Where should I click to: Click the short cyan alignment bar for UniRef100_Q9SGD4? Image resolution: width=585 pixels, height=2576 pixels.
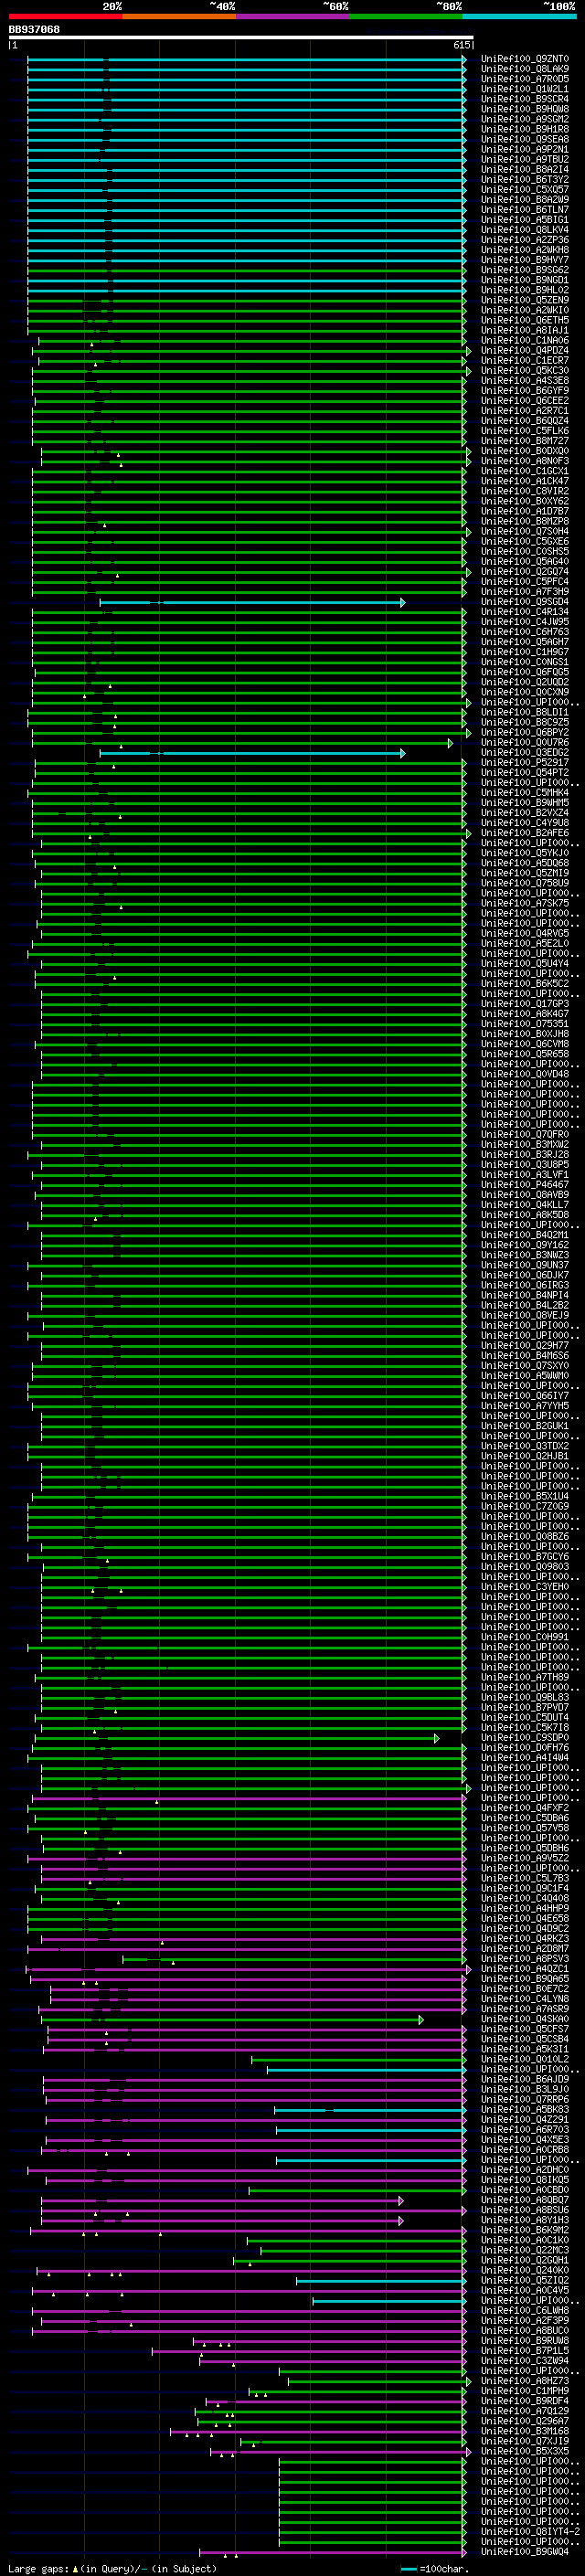point(252,602)
